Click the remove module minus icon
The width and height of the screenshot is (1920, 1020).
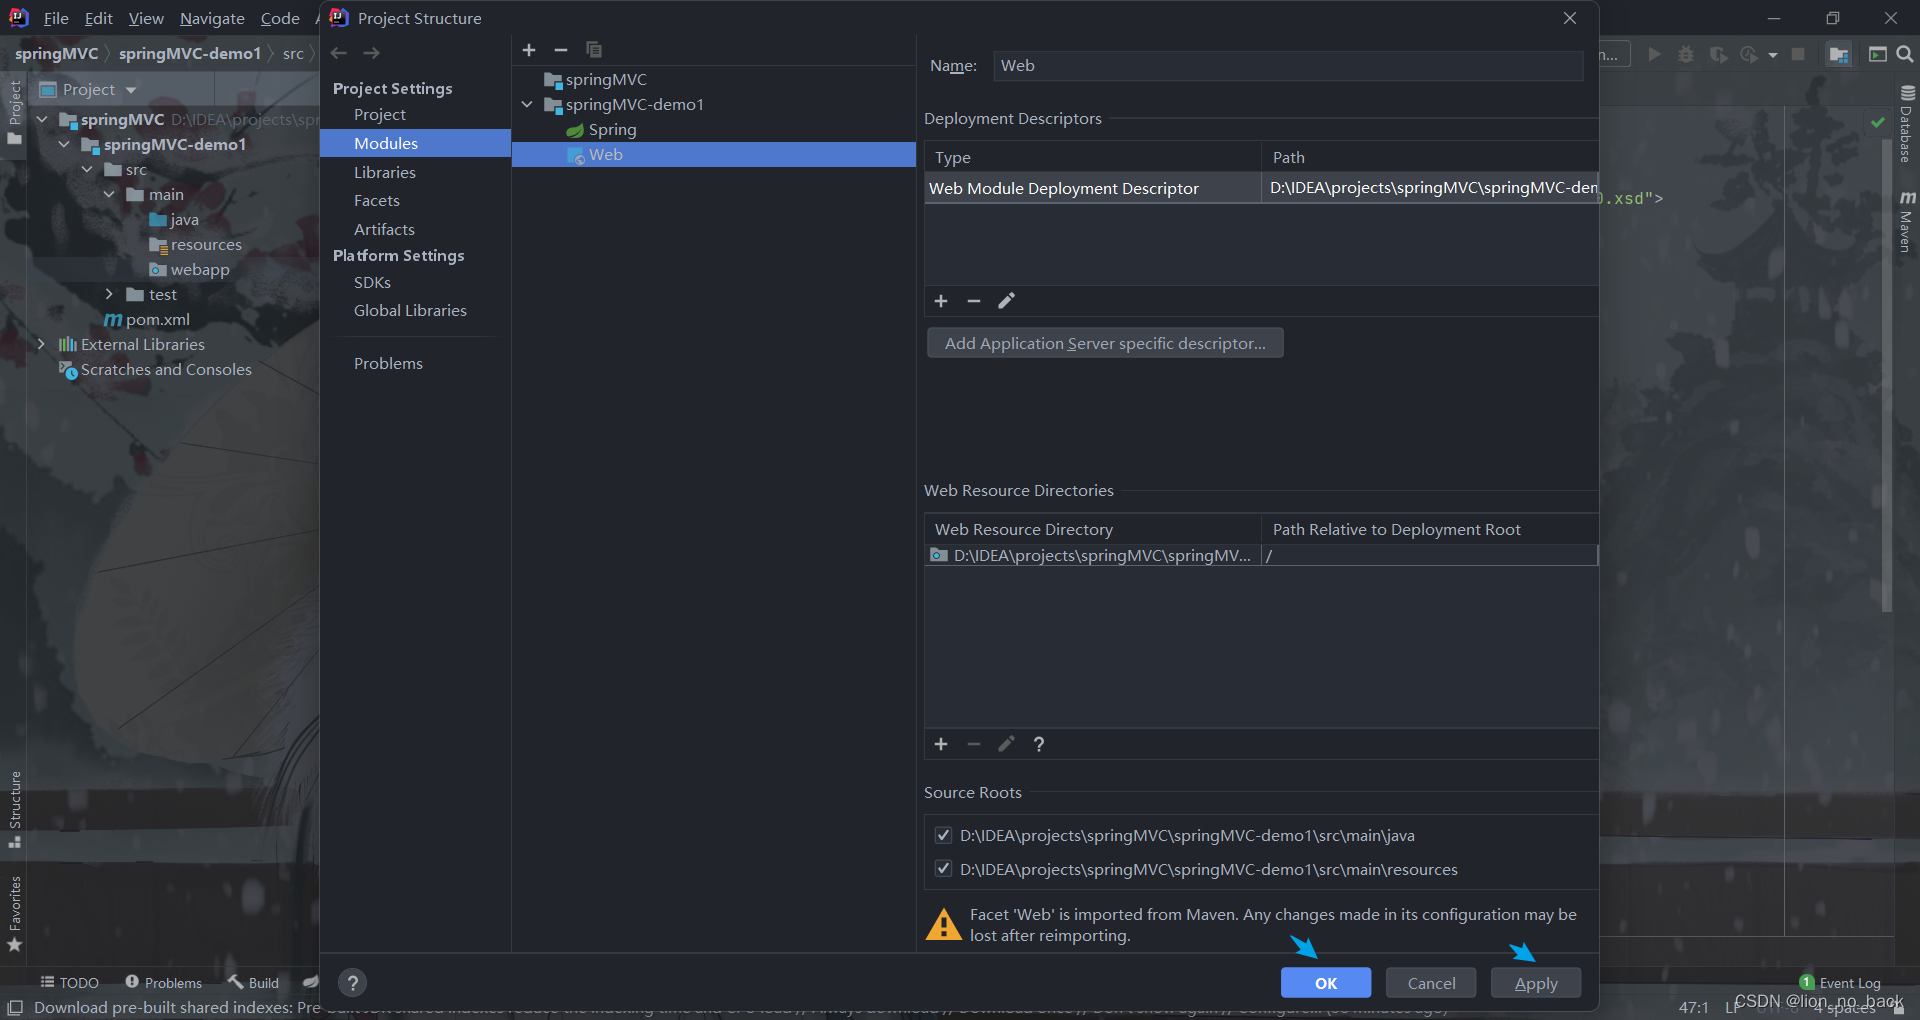(x=561, y=50)
